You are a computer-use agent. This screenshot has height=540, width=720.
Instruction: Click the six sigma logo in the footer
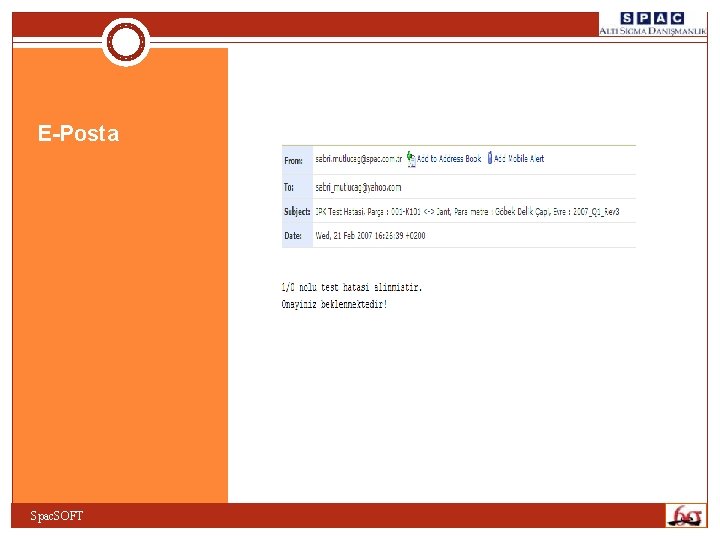[x=686, y=516]
